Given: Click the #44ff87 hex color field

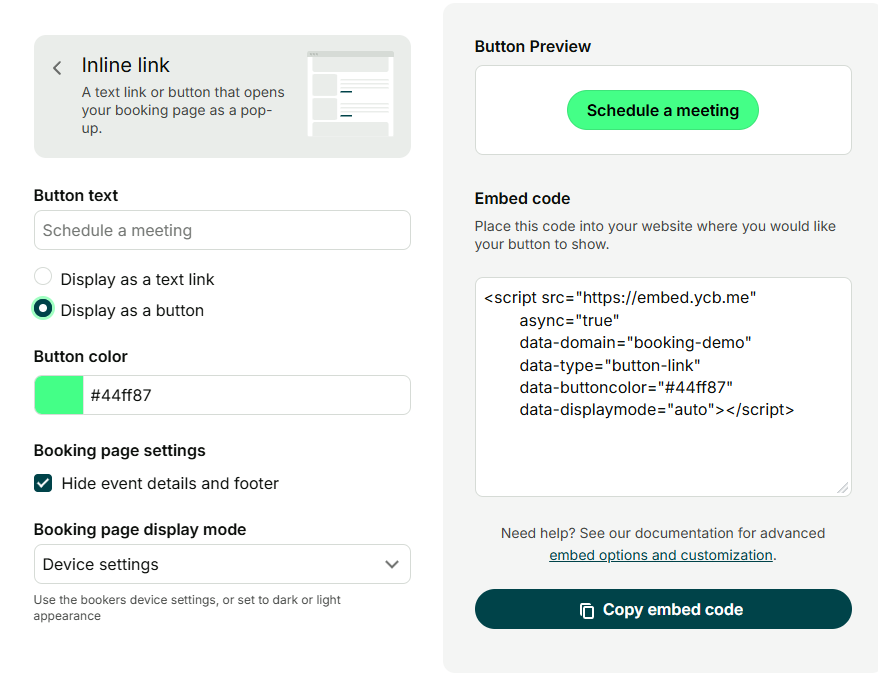Looking at the screenshot, I should (x=245, y=395).
